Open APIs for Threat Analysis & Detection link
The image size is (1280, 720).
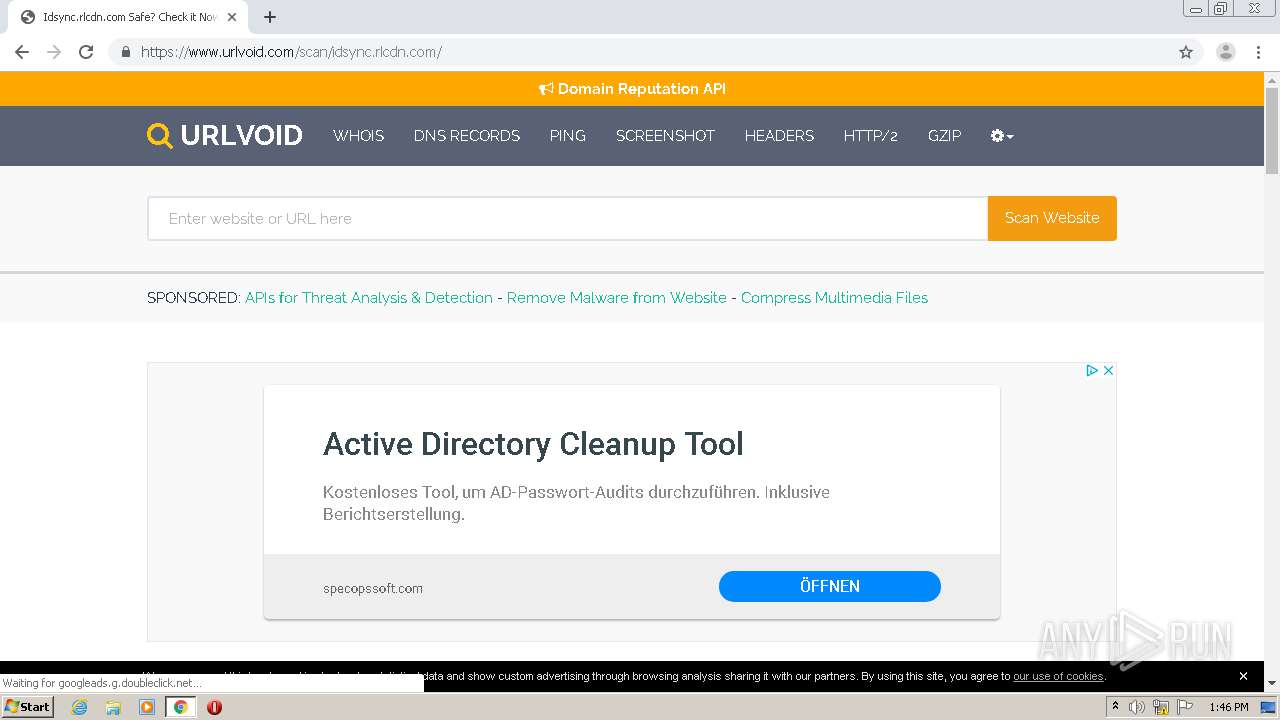pos(369,298)
